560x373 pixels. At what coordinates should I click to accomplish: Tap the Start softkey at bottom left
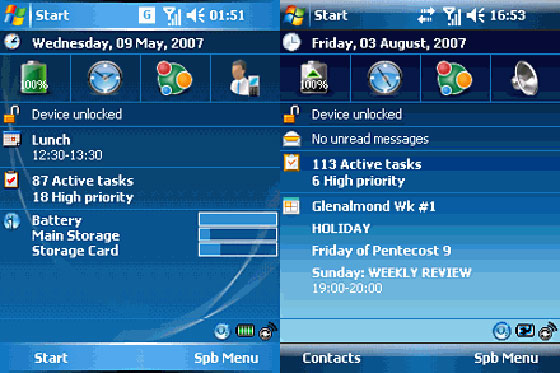coord(51,358)
